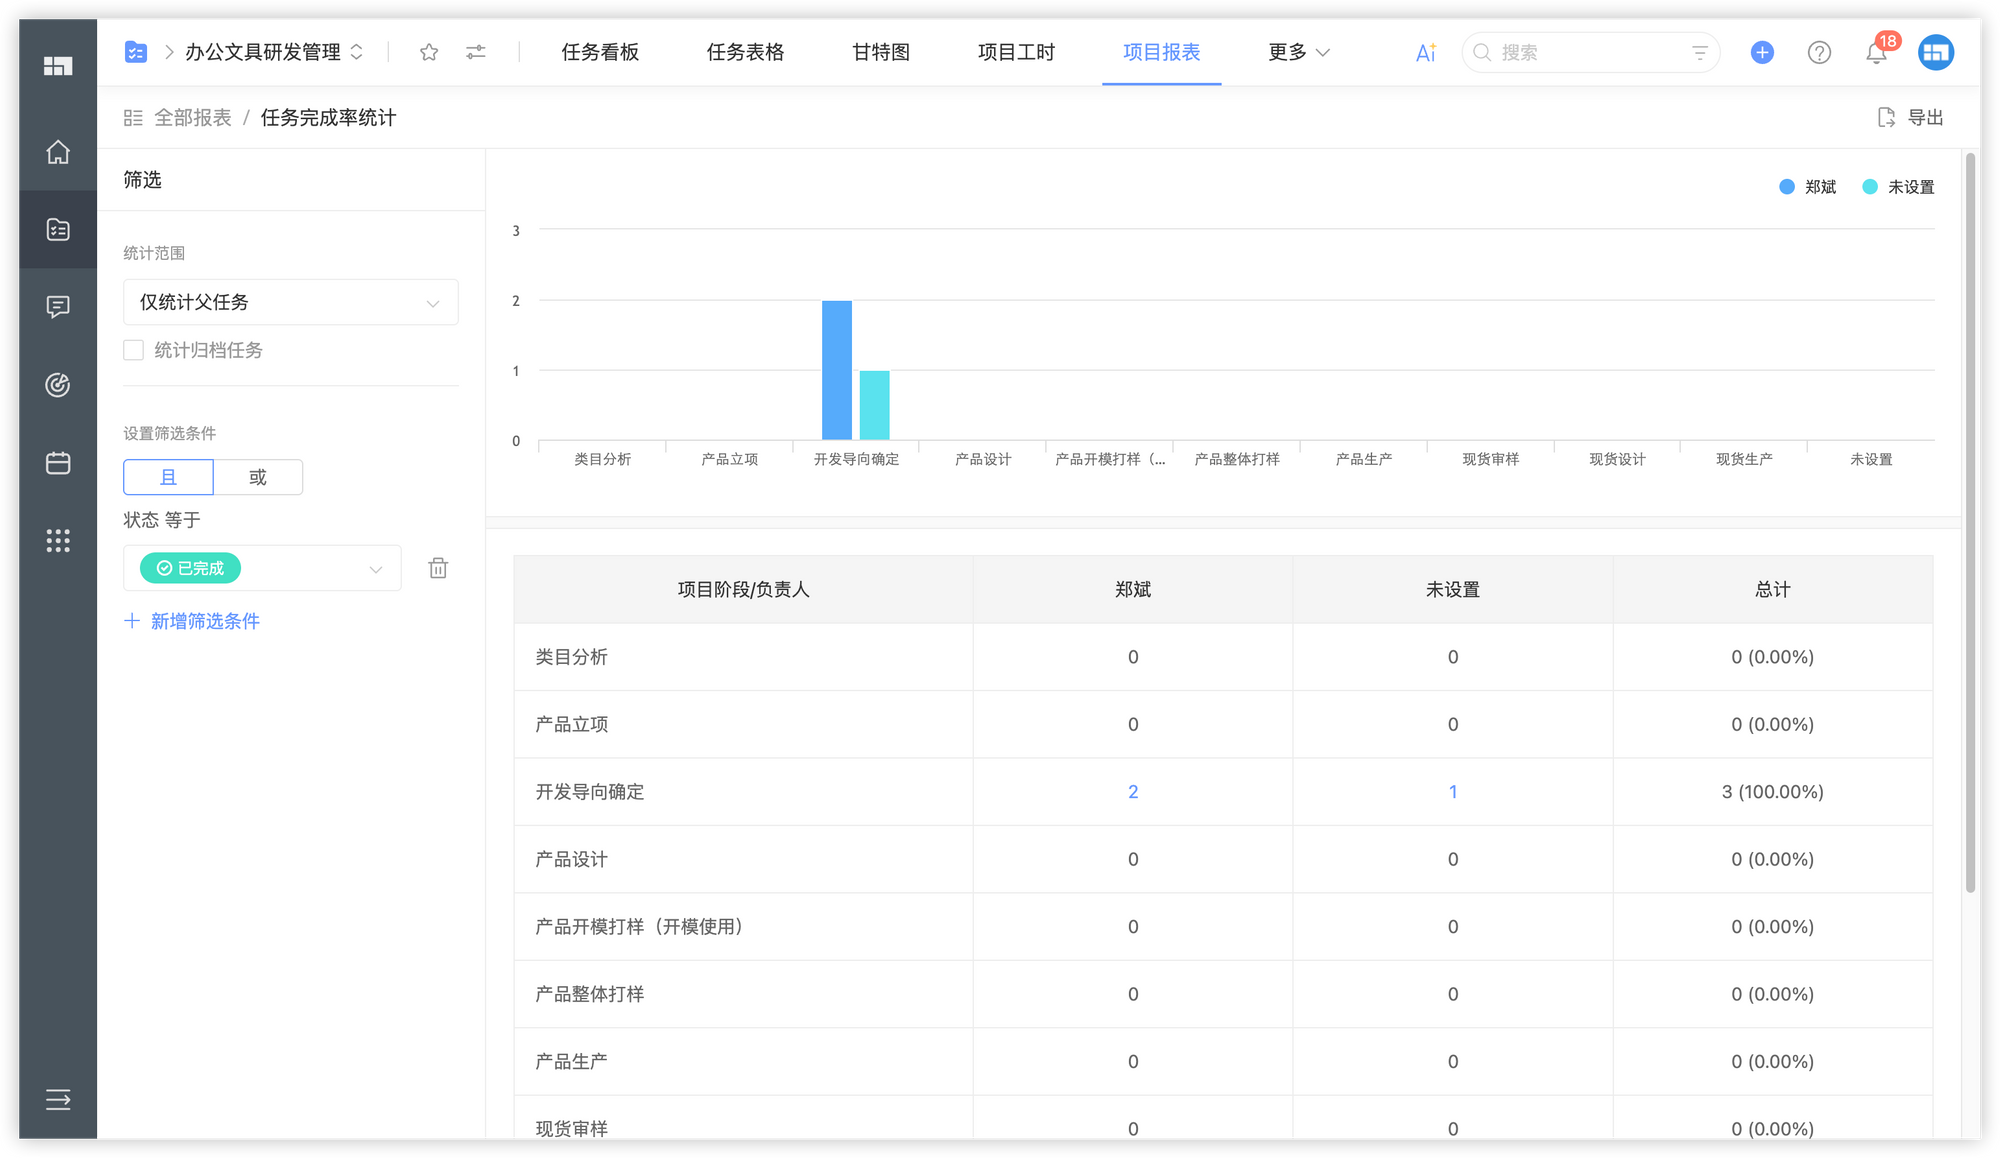This screenshot has width=2000, height=1158.
Task: Switch to the 甘特图 tab
Action: pyautogui.click(x=880, y=52)
